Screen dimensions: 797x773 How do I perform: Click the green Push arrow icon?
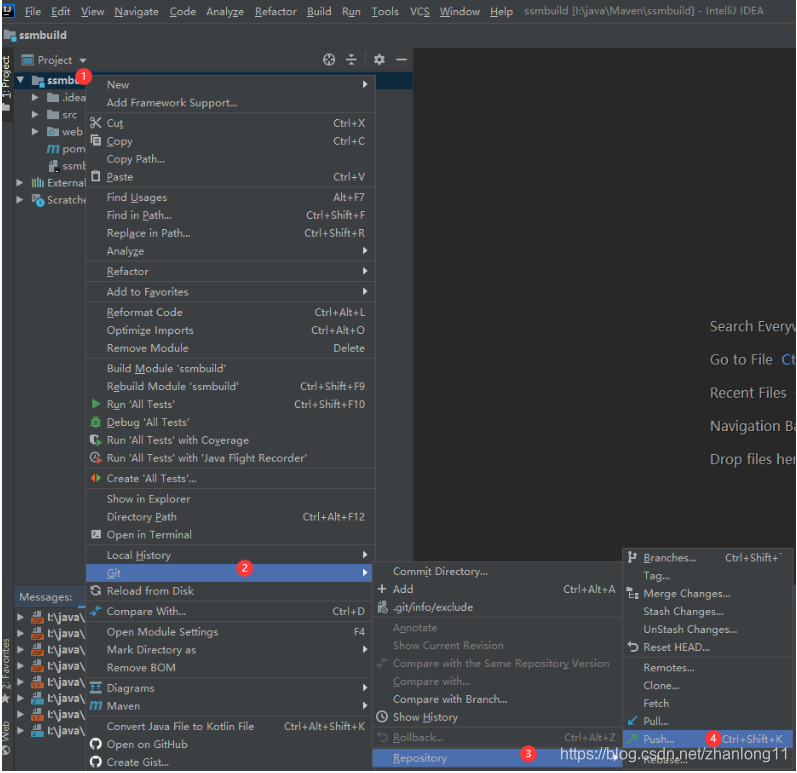632,738
